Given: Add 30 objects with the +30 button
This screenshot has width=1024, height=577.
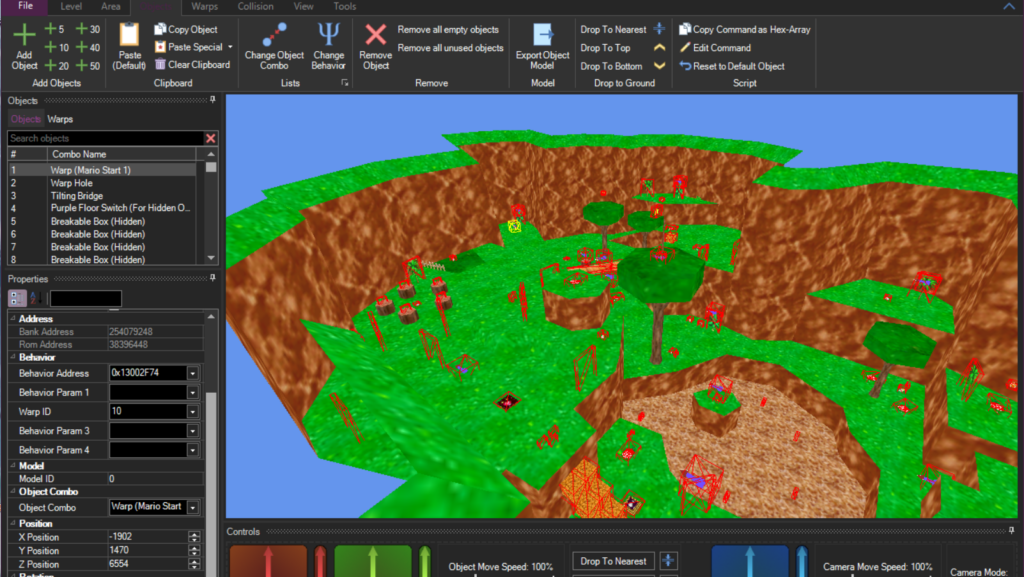Looking at the screenshot, I should 88,29.
